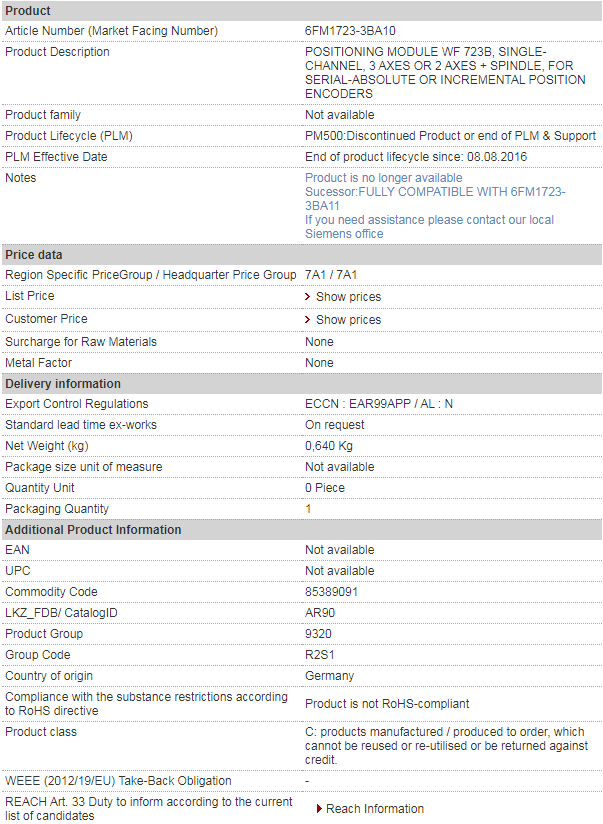This screenshot has height=824, width=603.
Task: Click the red chevron beside Customer Price
Action: 308,320
